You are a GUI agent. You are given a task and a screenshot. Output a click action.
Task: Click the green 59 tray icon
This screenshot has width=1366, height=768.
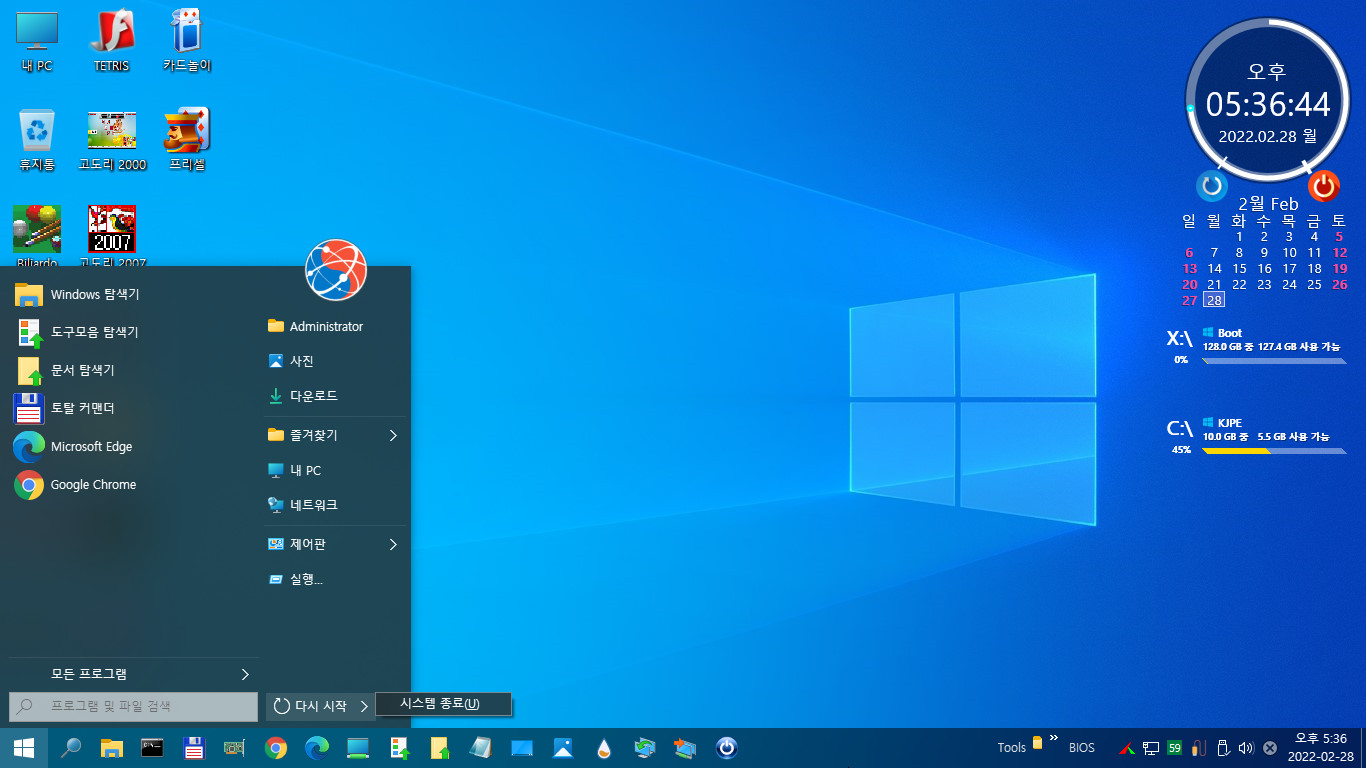coord(1175,748)
